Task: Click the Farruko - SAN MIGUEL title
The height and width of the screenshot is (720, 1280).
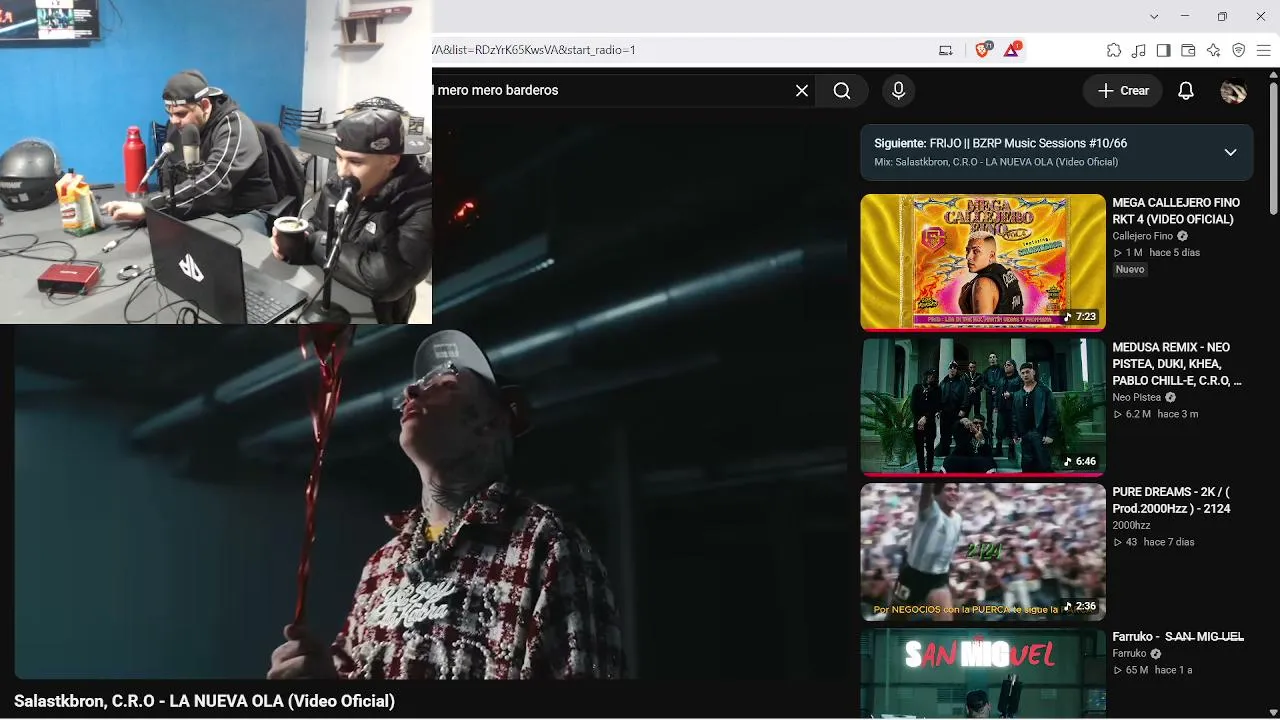Action: 1178,637
